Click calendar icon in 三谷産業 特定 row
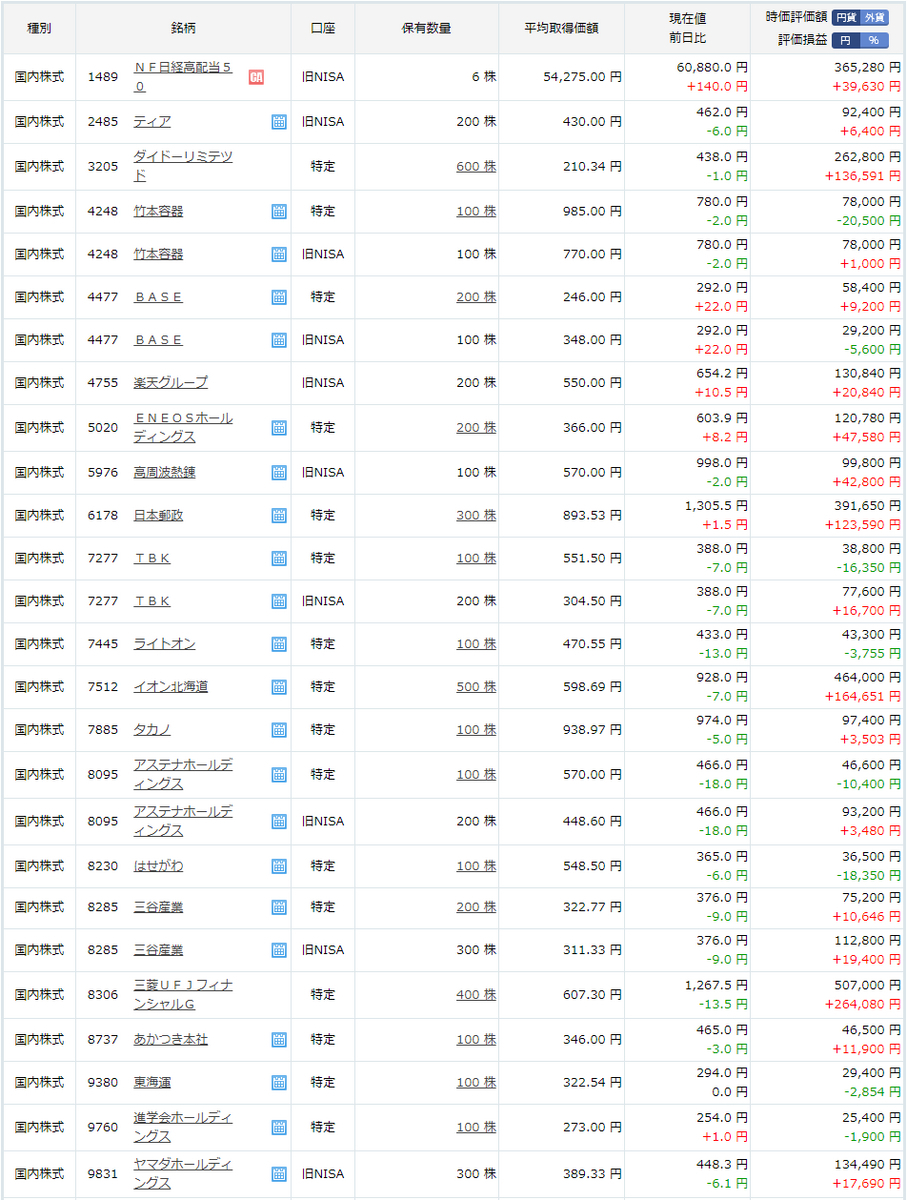The width and height of the screenshot is (907, 1200). tap(279, 907)
